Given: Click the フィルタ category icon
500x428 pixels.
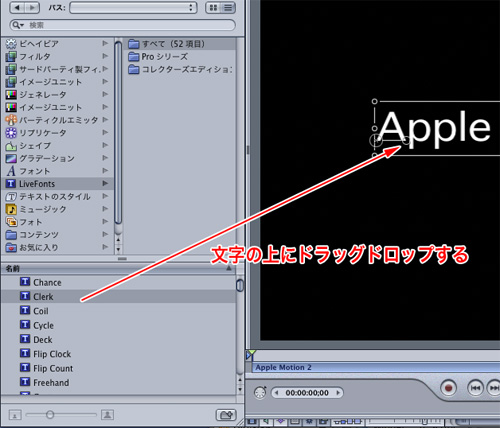Looking at the screenshot, I should [11, 56].
